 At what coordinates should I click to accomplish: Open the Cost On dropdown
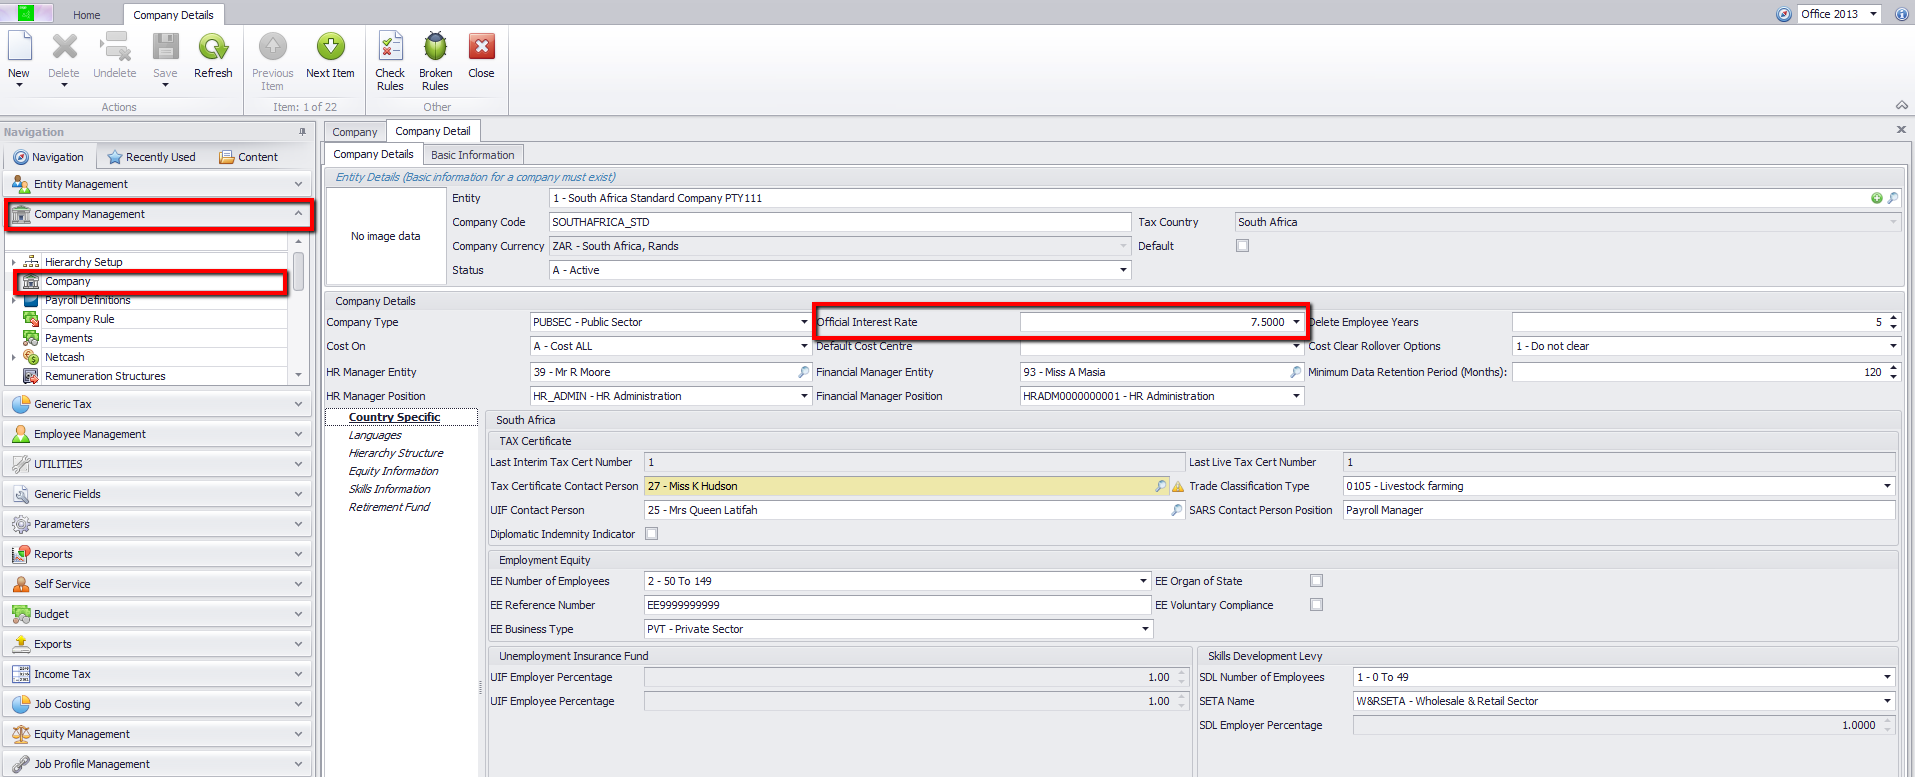(804, 346)
